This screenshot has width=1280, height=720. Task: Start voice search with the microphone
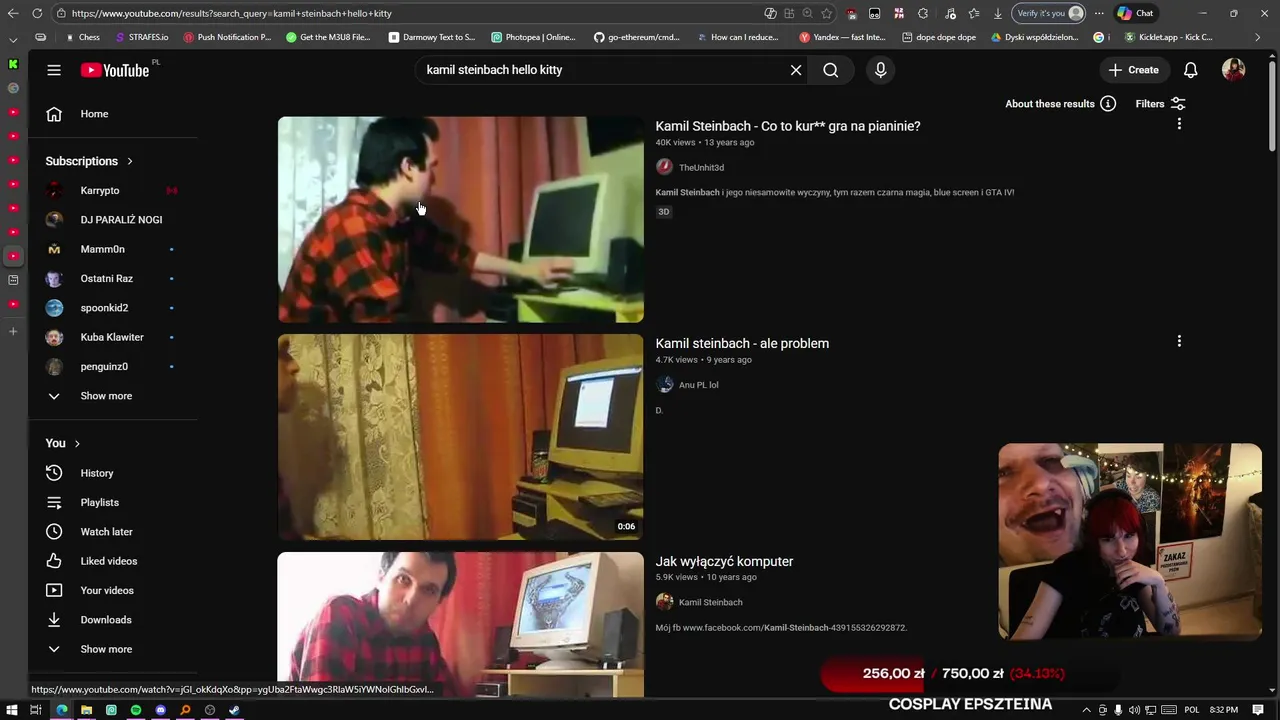pos(881,70)
